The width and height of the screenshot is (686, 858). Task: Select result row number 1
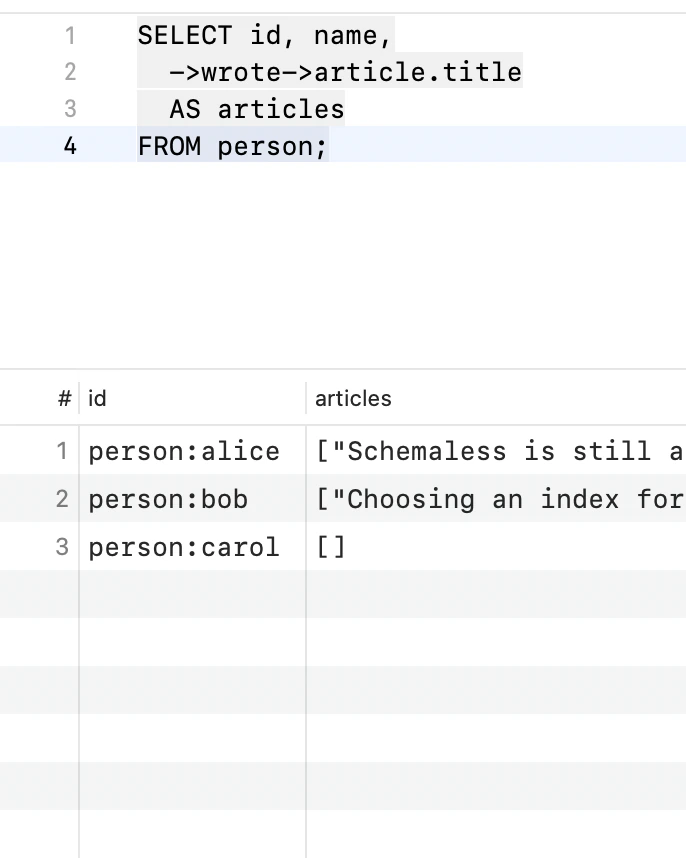tap(62, 451)
